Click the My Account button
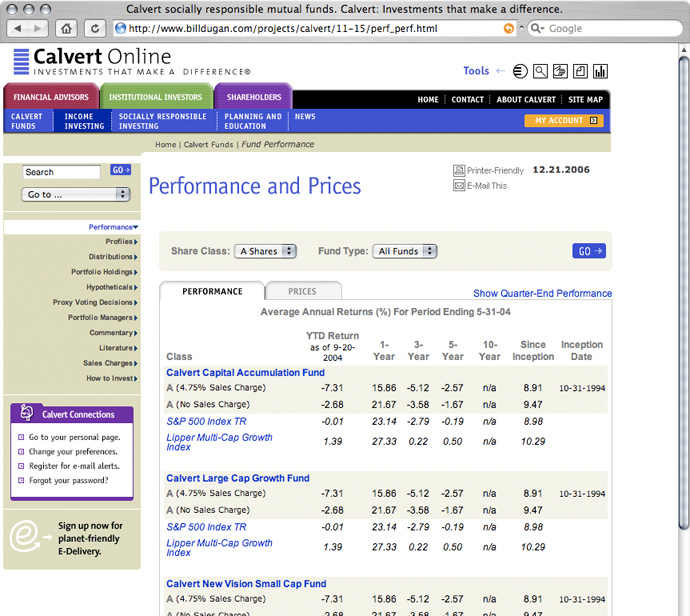 [564, 121]
